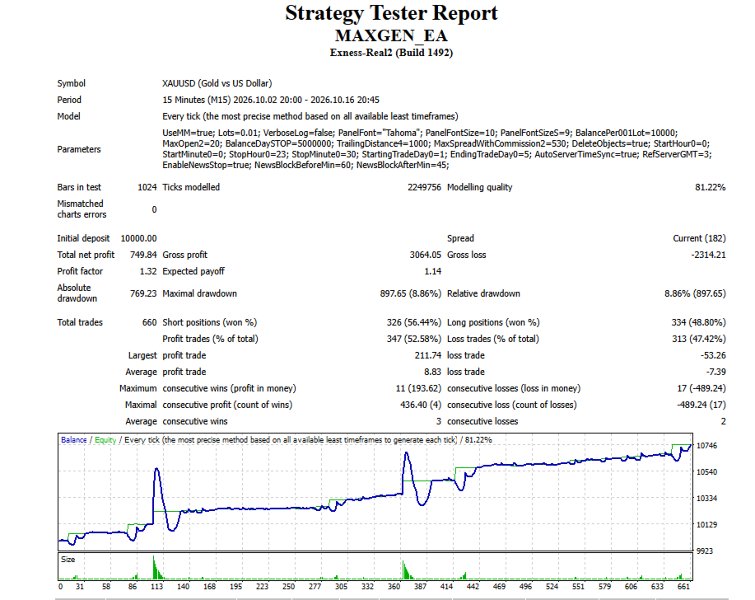This screenshot has width=755, height=600.
Task: Select the average loss trade -7.39 value
Action: [716, 372]
